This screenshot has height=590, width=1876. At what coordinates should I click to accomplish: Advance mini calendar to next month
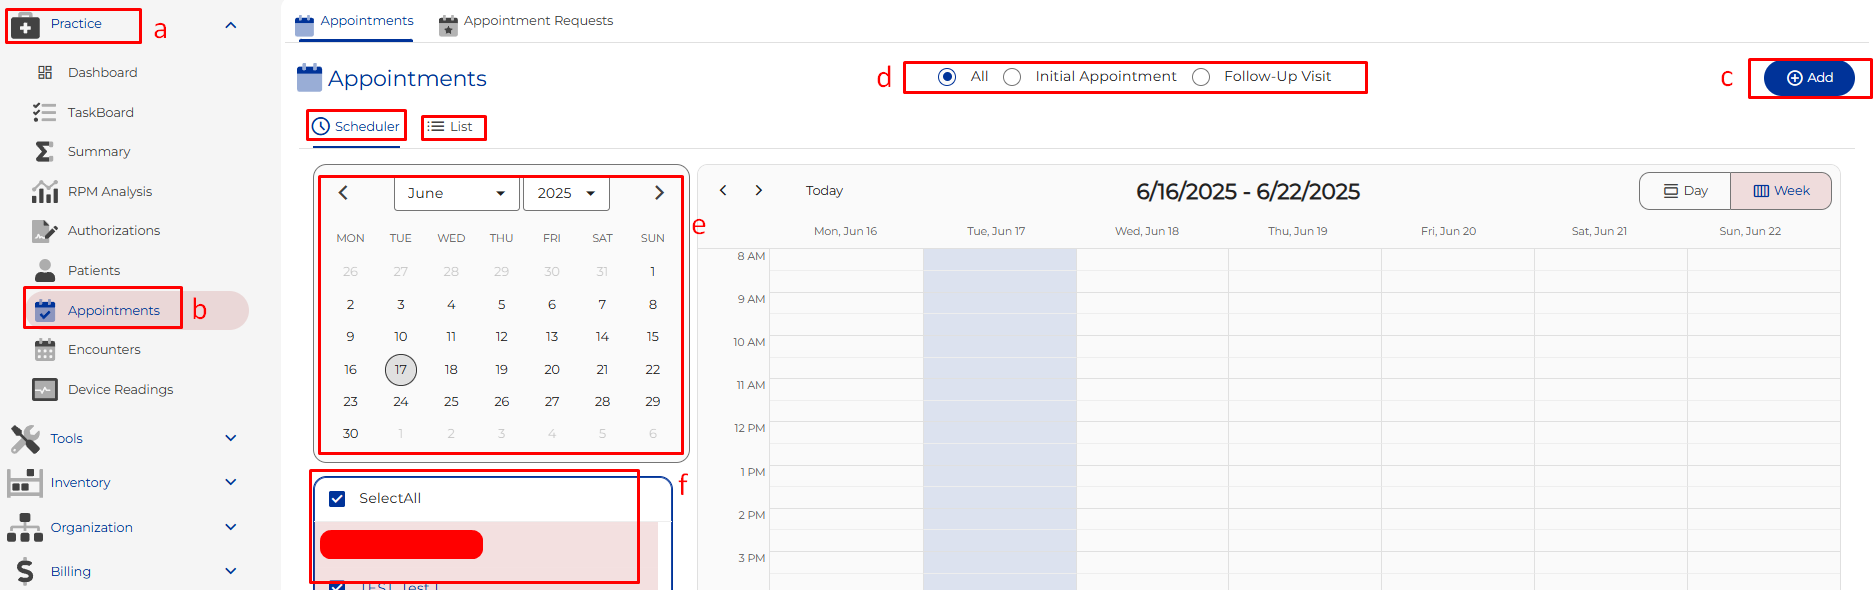tap(659, 193)
